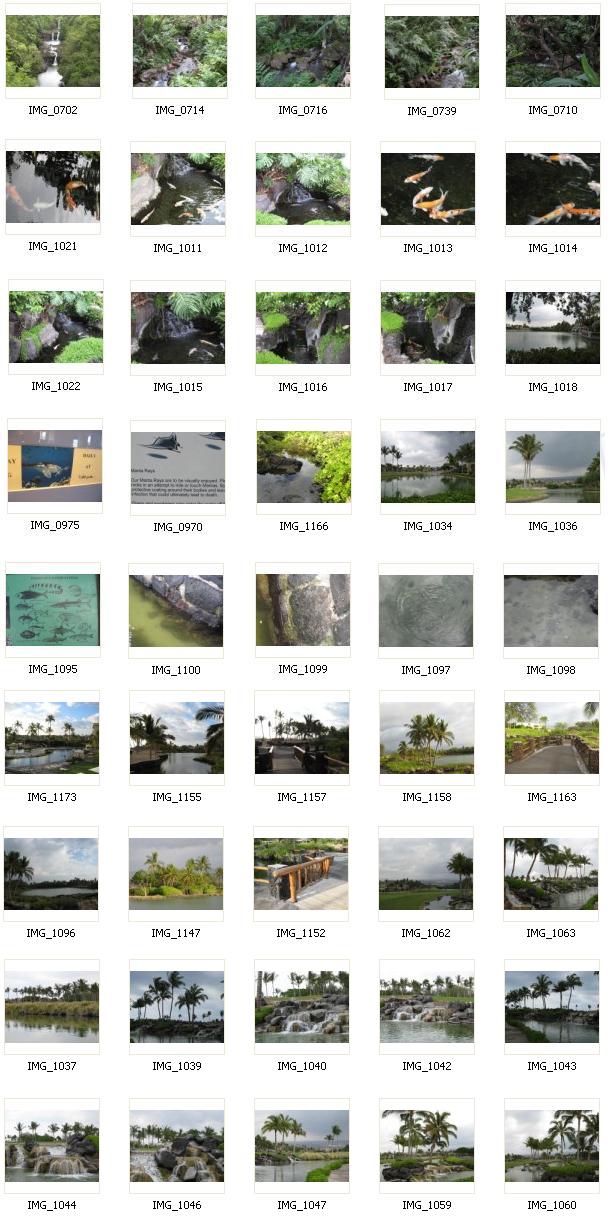Select the IMG_1147 palm island thumbnail
The image size is (611, 1225).
pyautogui.click(x=175, y=874)
